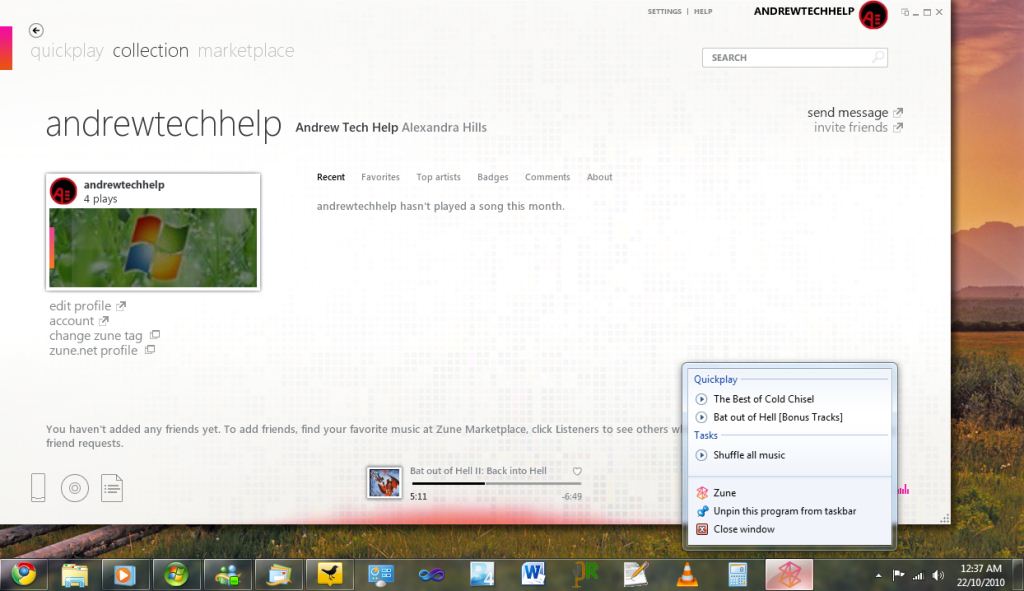Open Windows Explorer from taskbar
This screenshot has width=1024, height=591.
[74, 575]
